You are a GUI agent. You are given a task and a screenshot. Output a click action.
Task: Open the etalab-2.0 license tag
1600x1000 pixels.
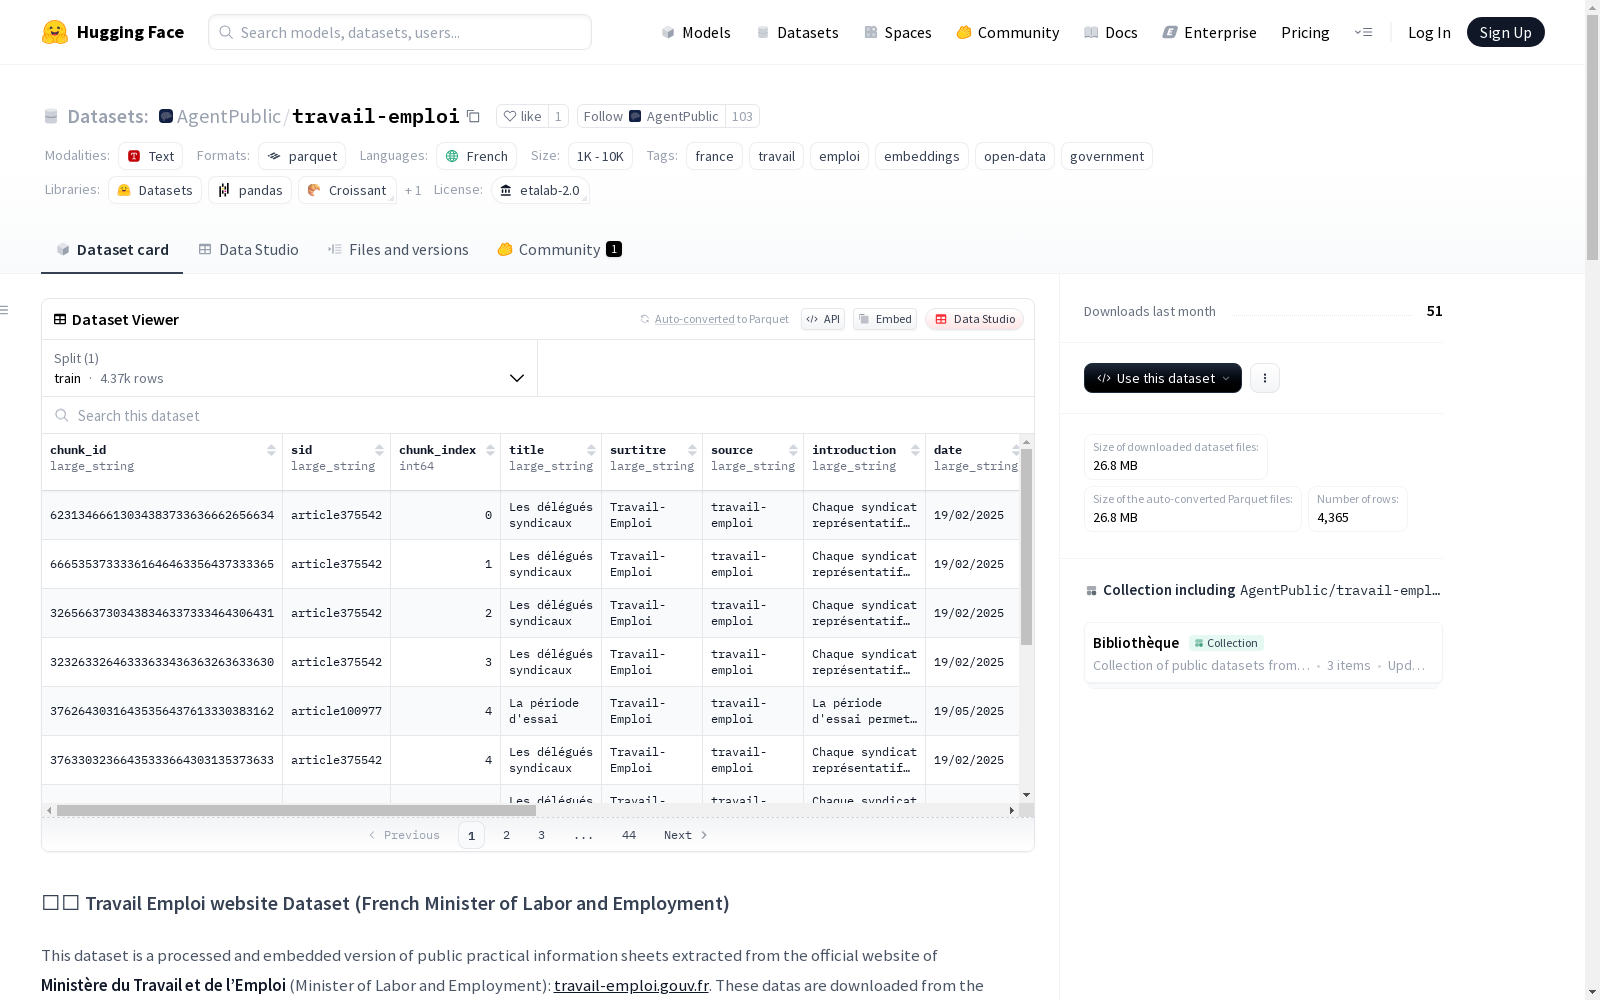(540, 190)
